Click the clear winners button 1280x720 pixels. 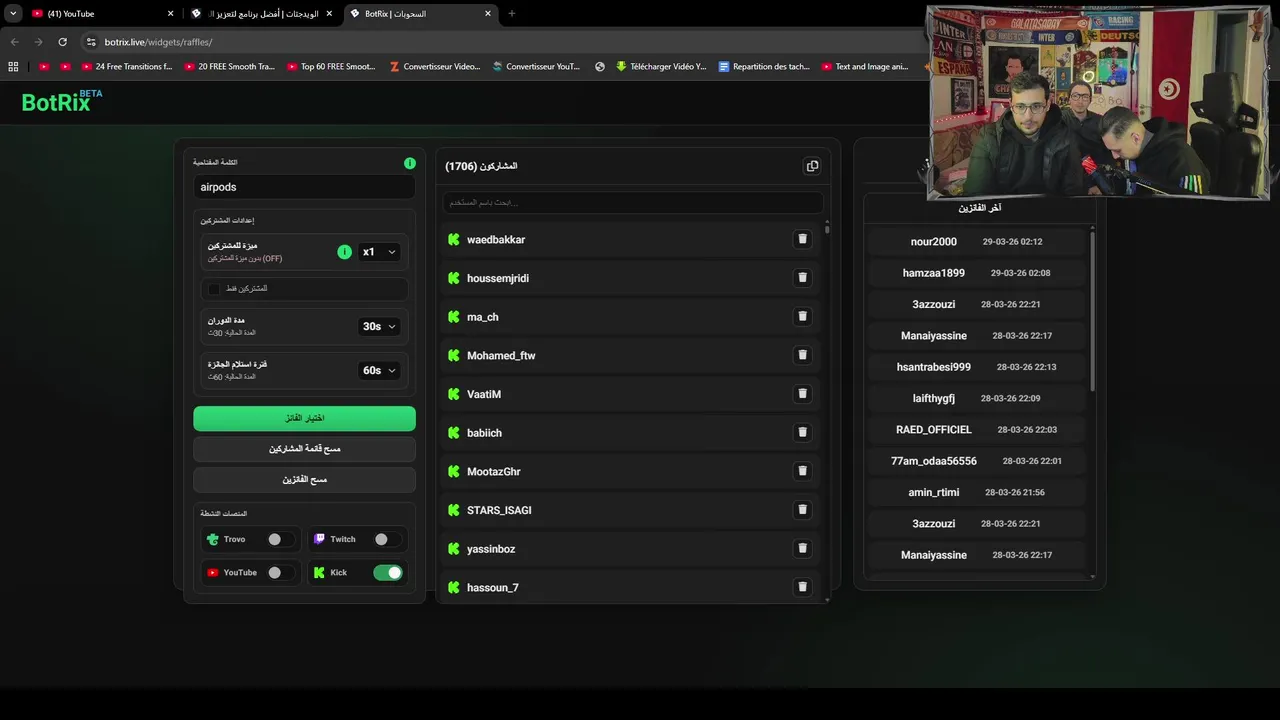coord(304,480)
